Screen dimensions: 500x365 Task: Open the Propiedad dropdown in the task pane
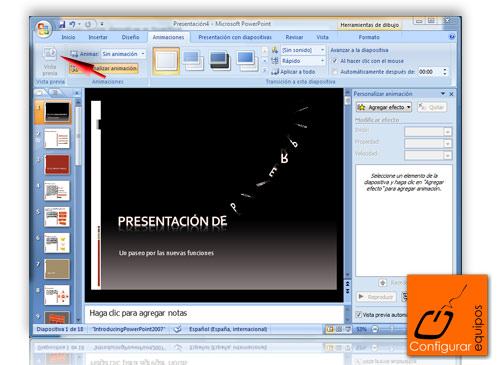(x=428, y=144)
